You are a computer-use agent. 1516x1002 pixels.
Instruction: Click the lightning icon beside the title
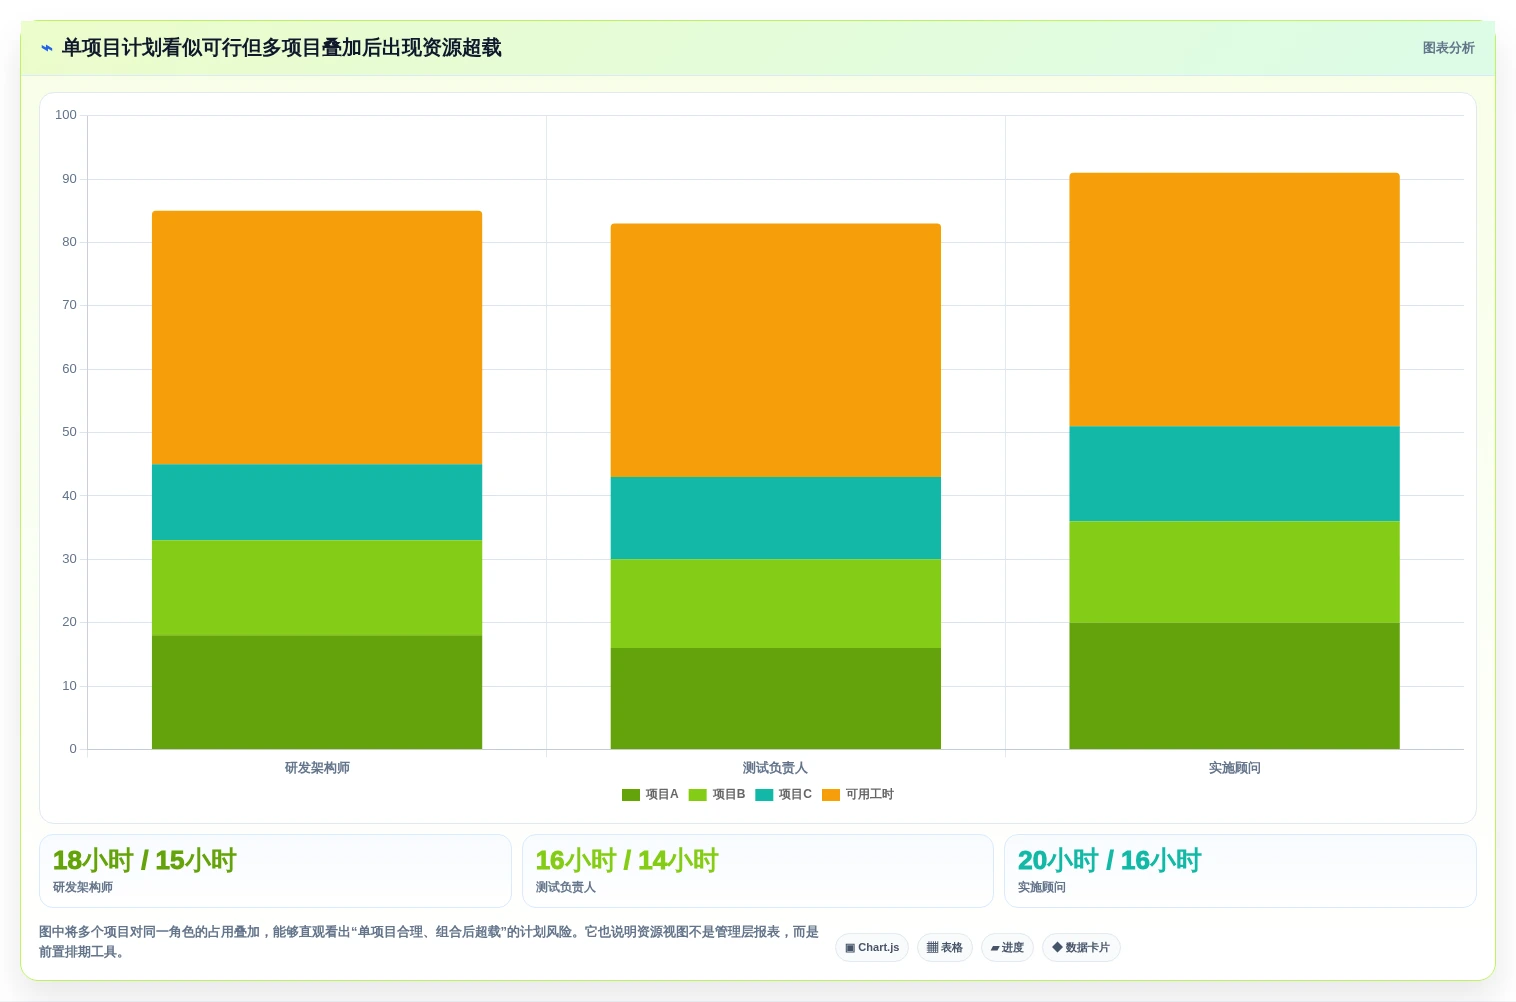(x=46, y=48)
